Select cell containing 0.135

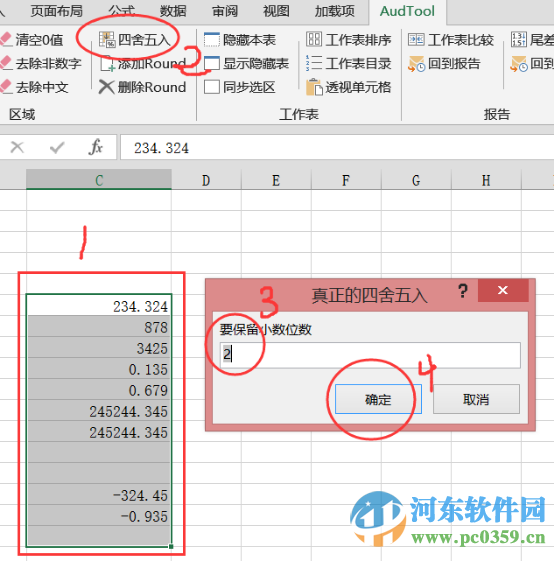click(x=99, y=368)
